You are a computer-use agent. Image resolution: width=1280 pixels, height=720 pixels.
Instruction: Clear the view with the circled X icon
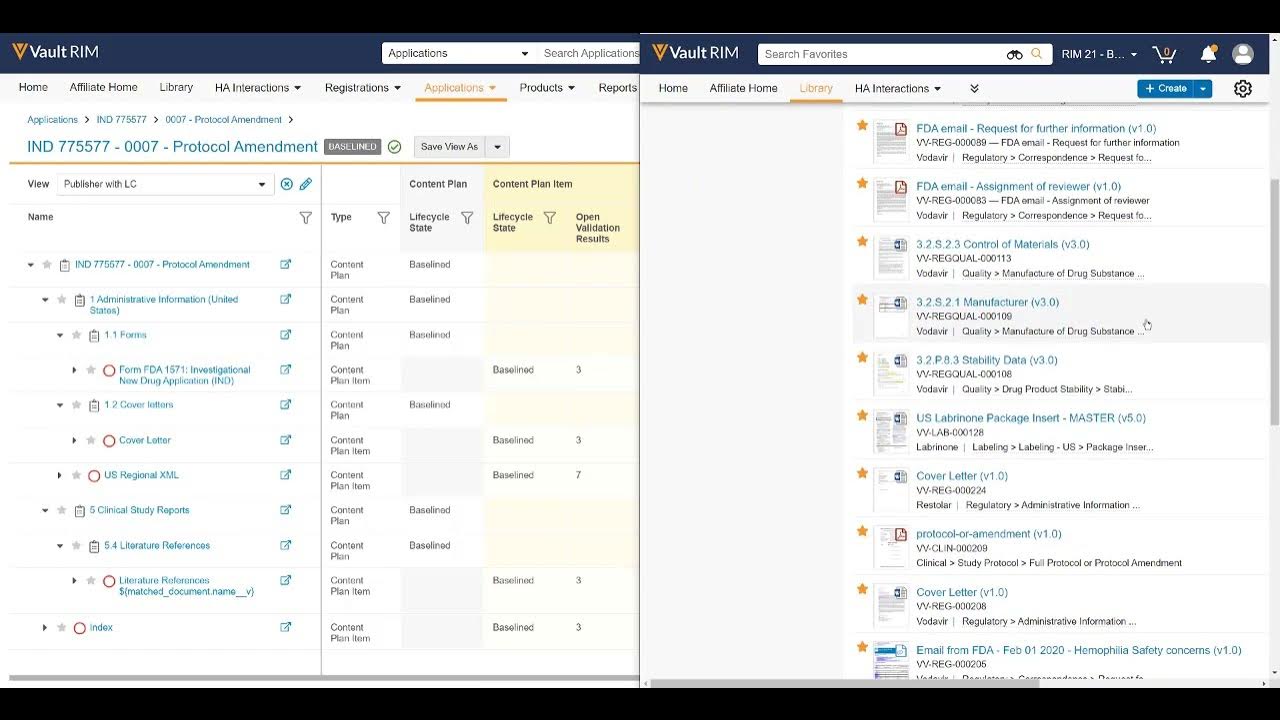tap(287, 184)
